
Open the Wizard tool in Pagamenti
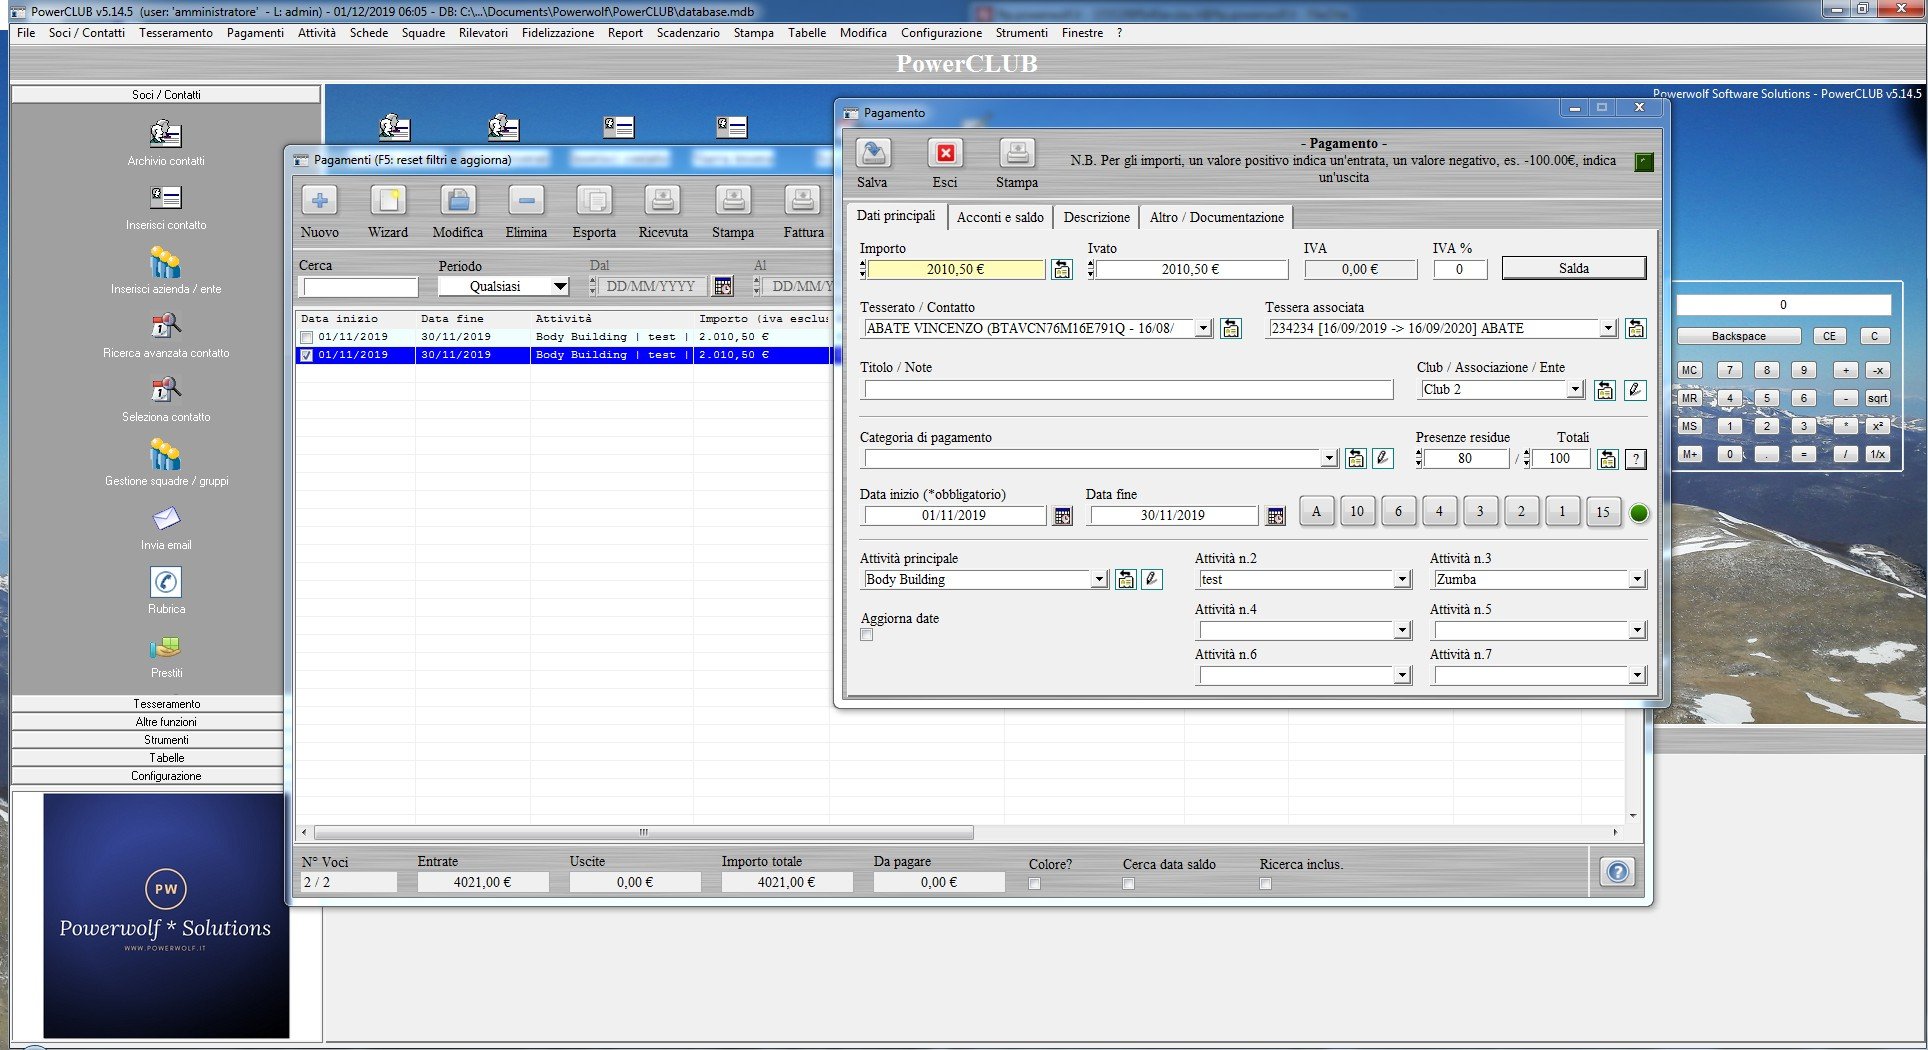pyautogui.click(x=388, y=201)
